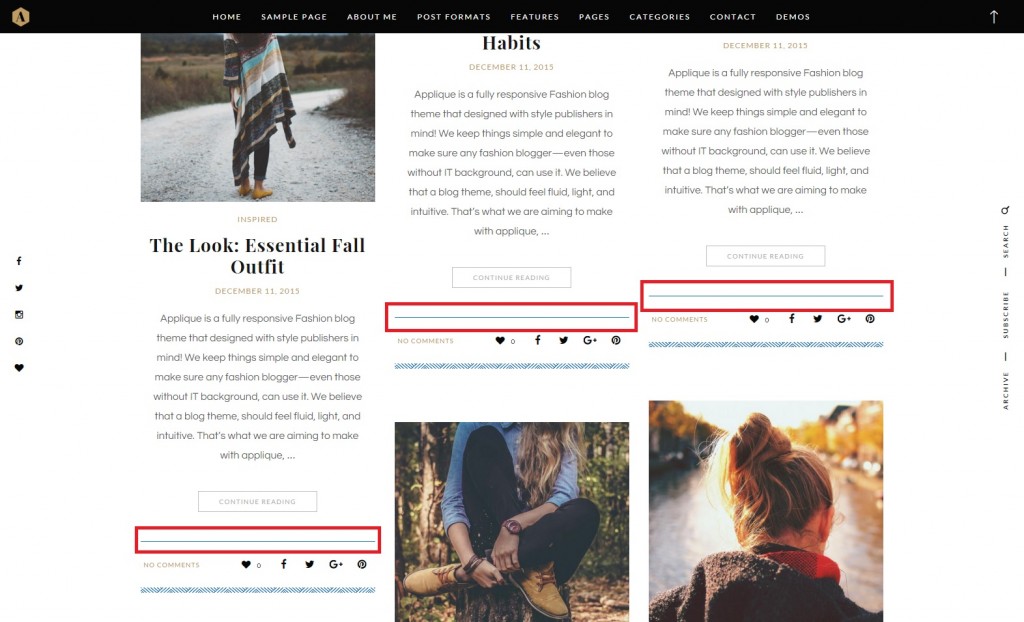Open the Categories menu item
The width and height of the screenshot is (1024, 622).
point(660,17)
